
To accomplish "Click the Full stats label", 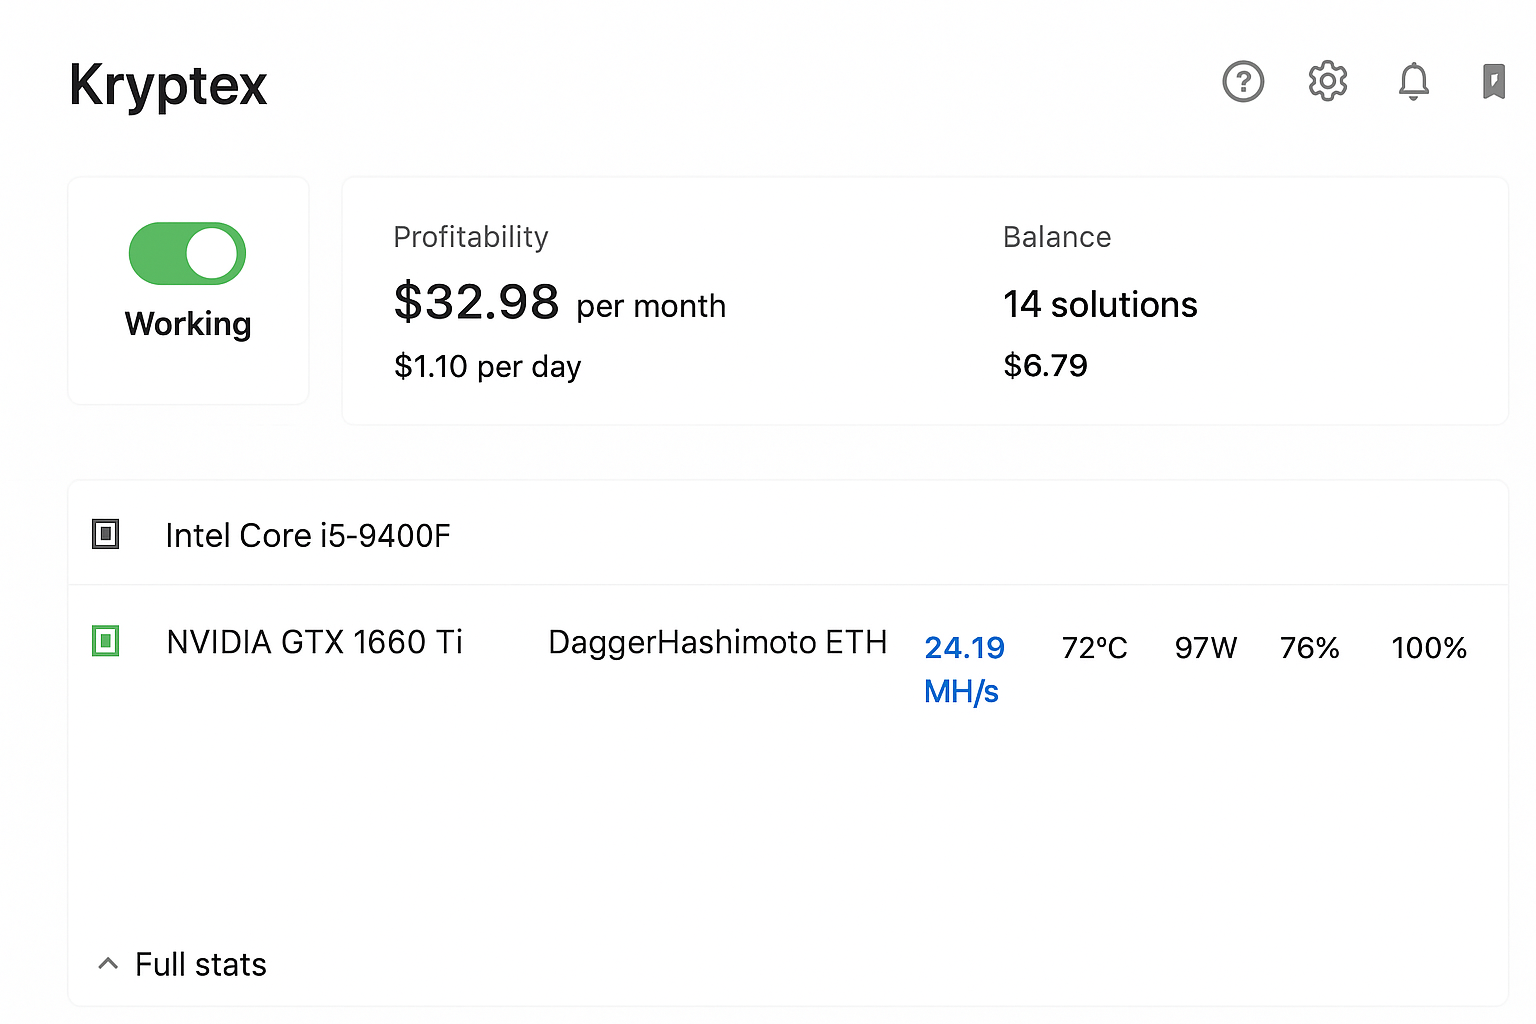I will [x=201, y=964].
